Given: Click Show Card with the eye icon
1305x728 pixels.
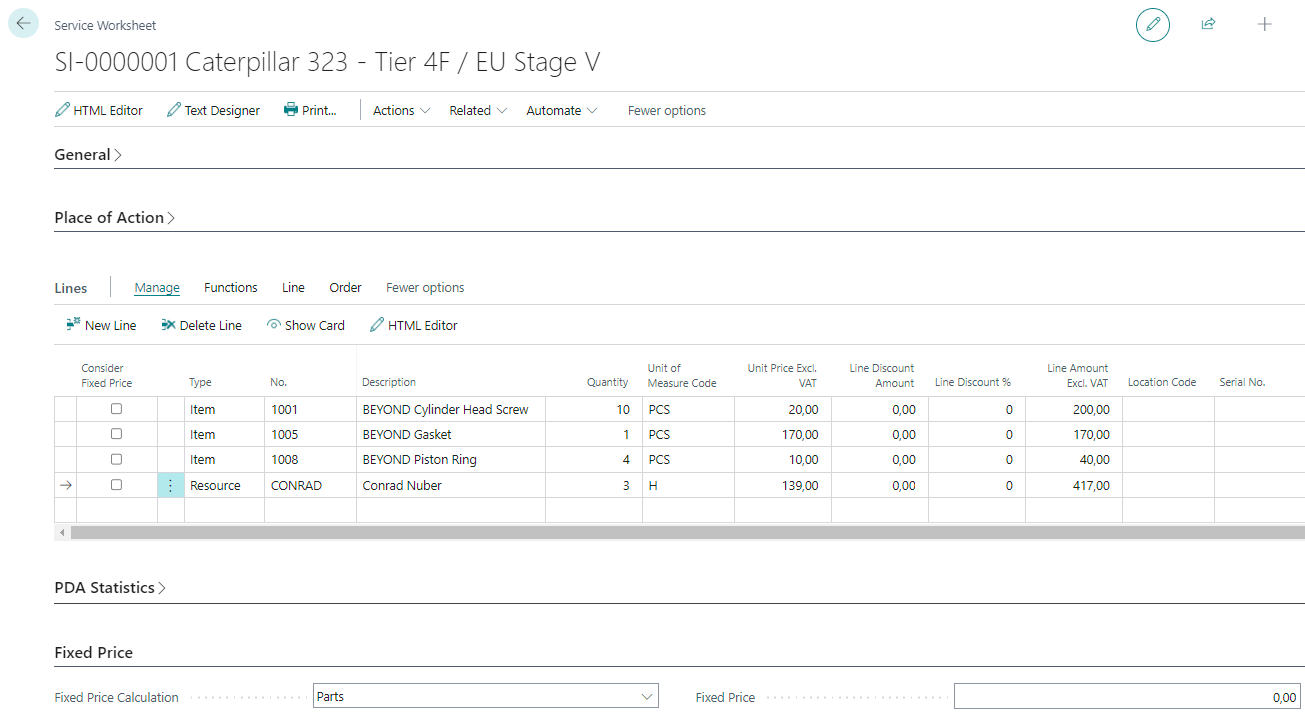Looking at the screenshot, I should click(305, 325).
